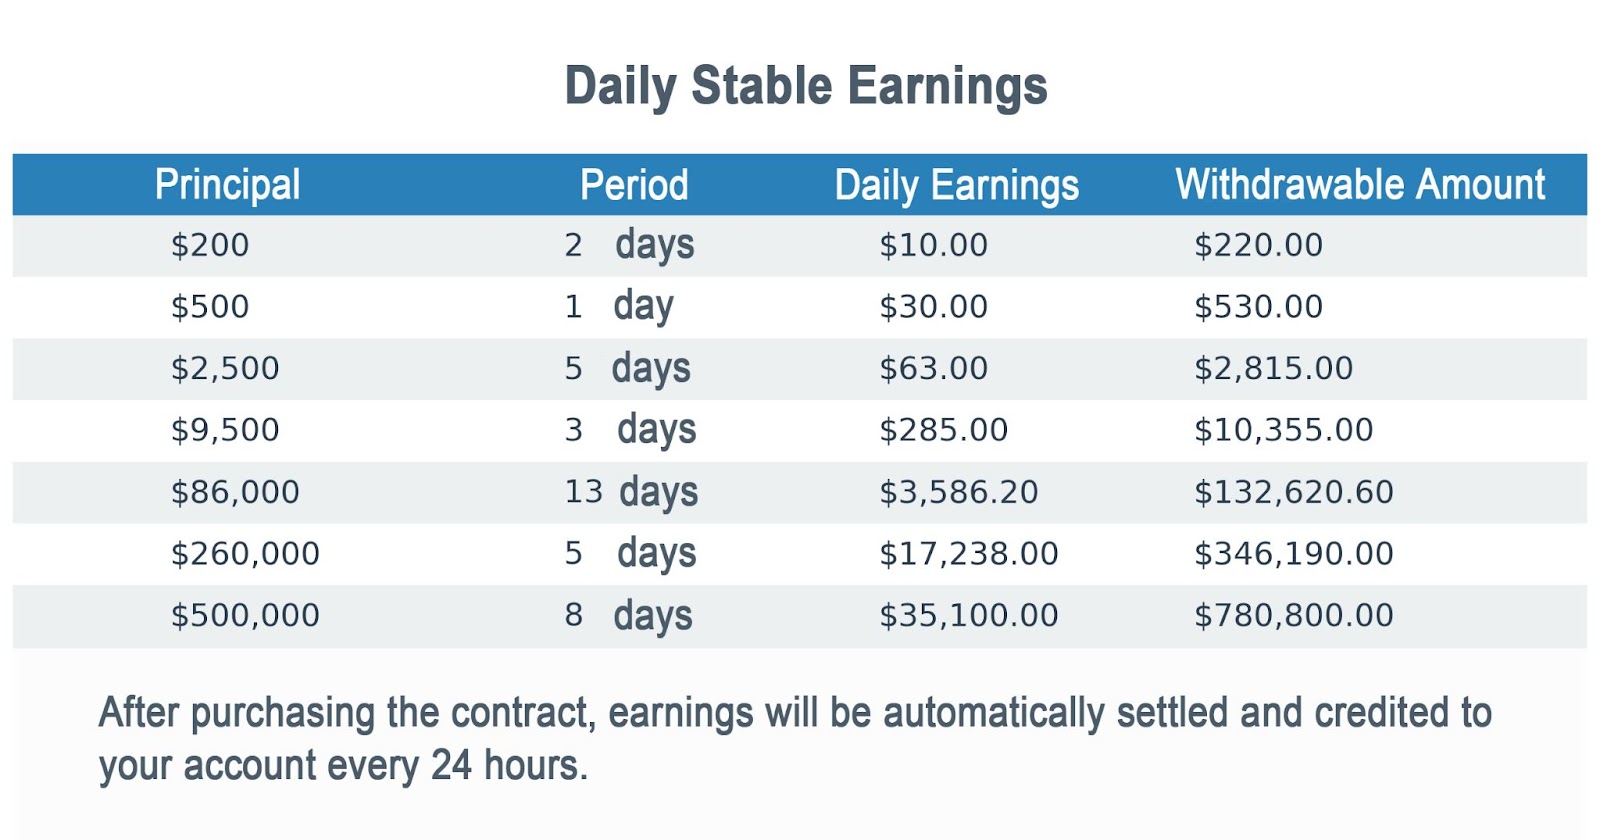This screenshot has width=1600, height=840.
Task: Select the Principal column header
Action: click(227, 185)
